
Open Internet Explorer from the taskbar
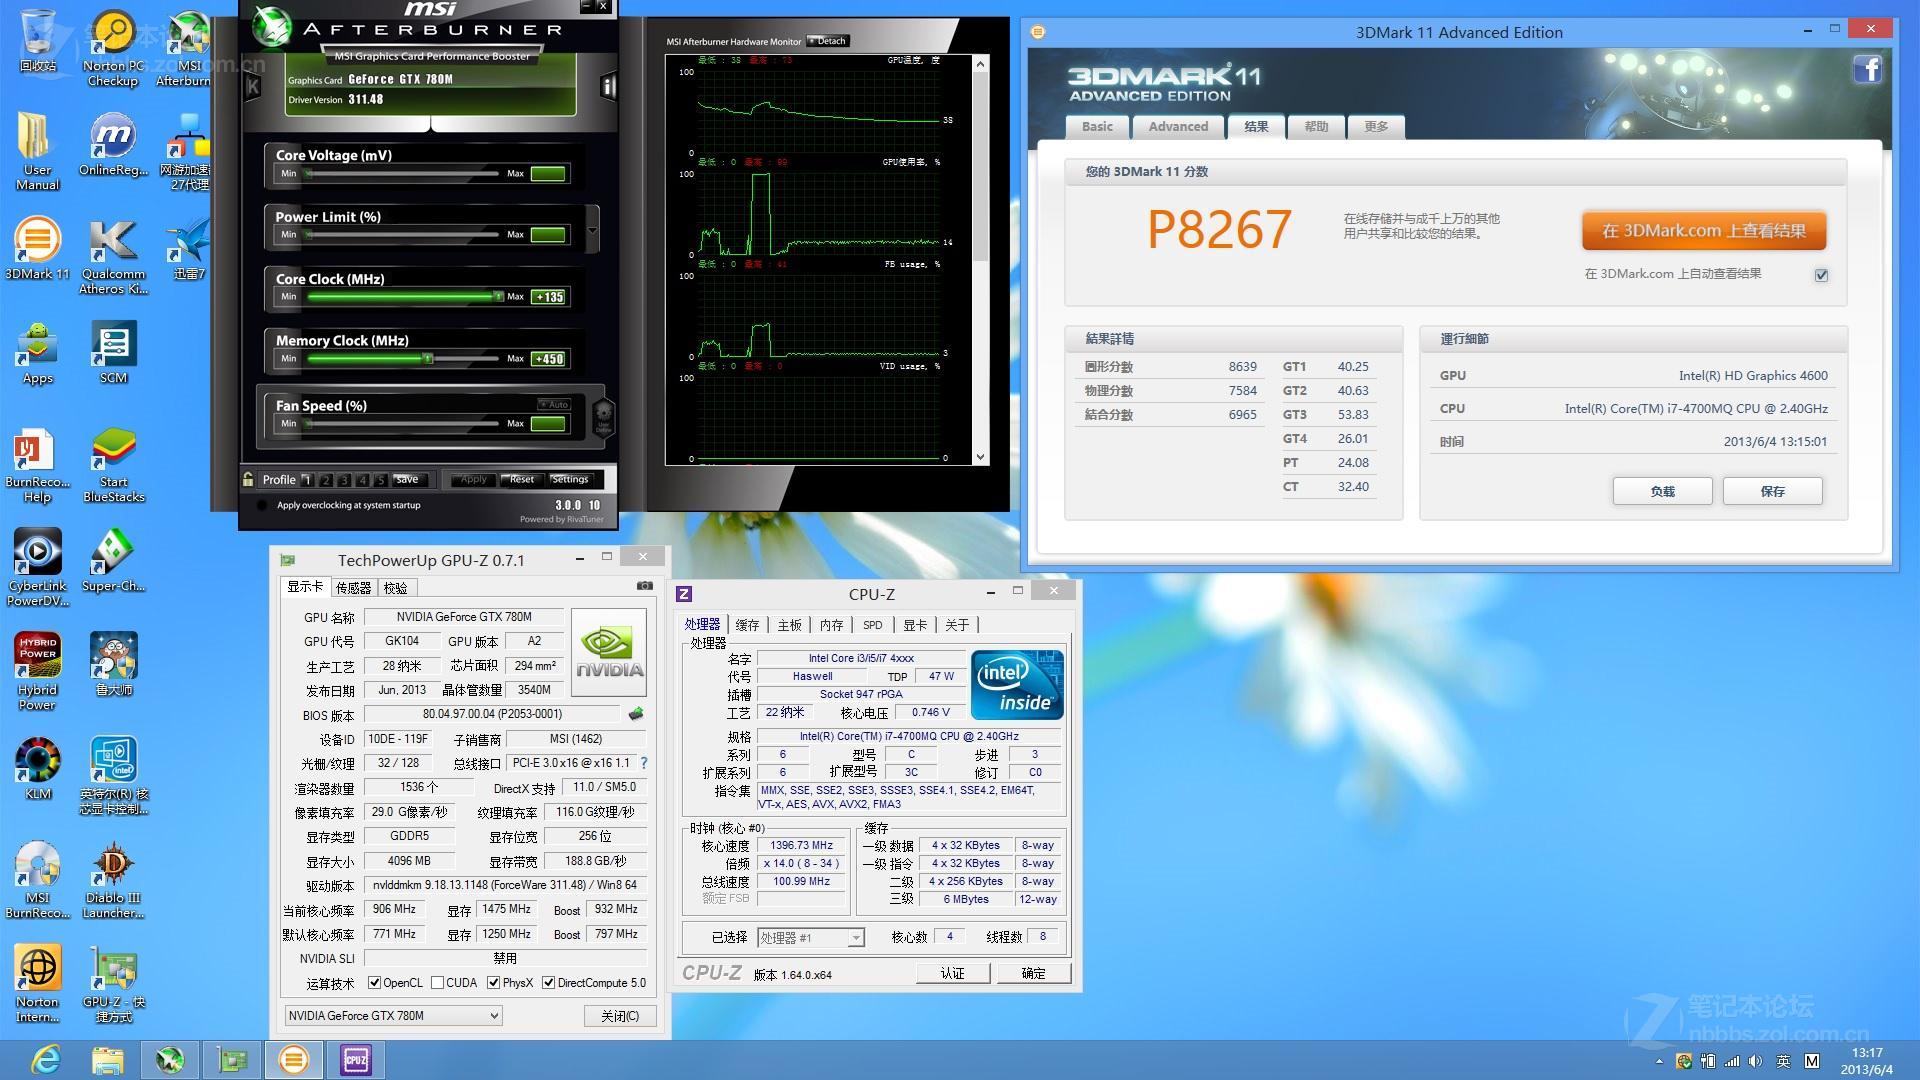point(46,1060)
